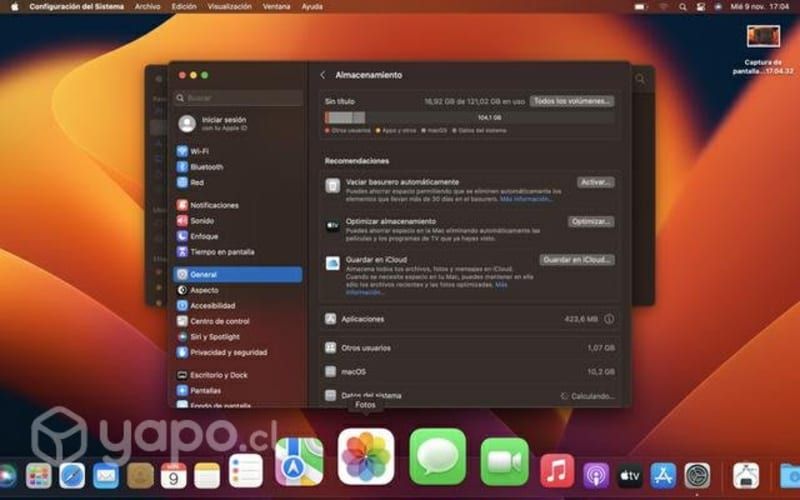Click Todos los volúmenes button
Image resolution: width=800 pixels, height=500 pixels.
572,101
